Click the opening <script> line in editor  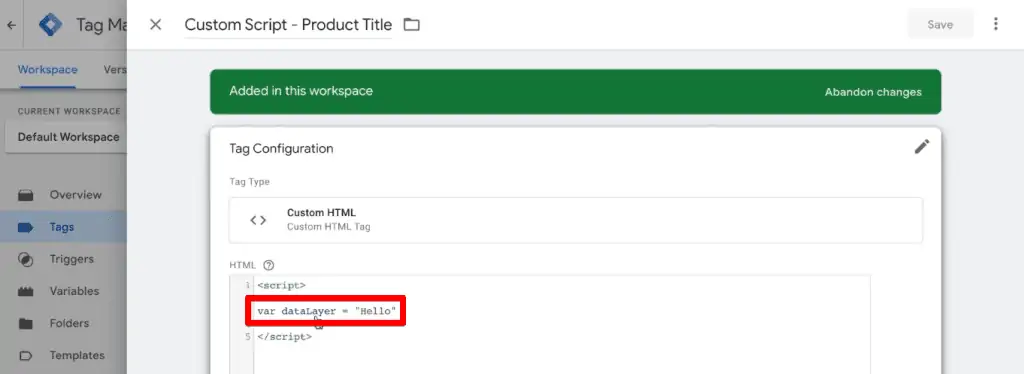click(281, 285)
